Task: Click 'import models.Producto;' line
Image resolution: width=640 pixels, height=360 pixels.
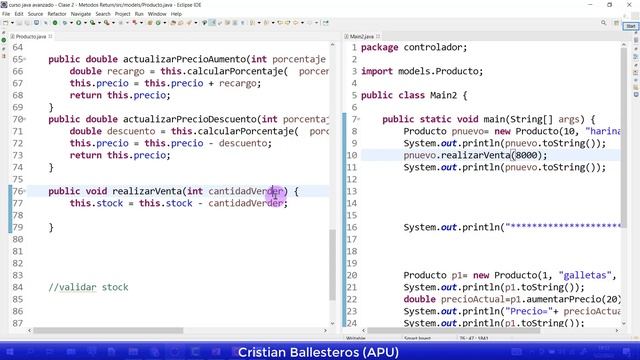Action: point(422,71)
